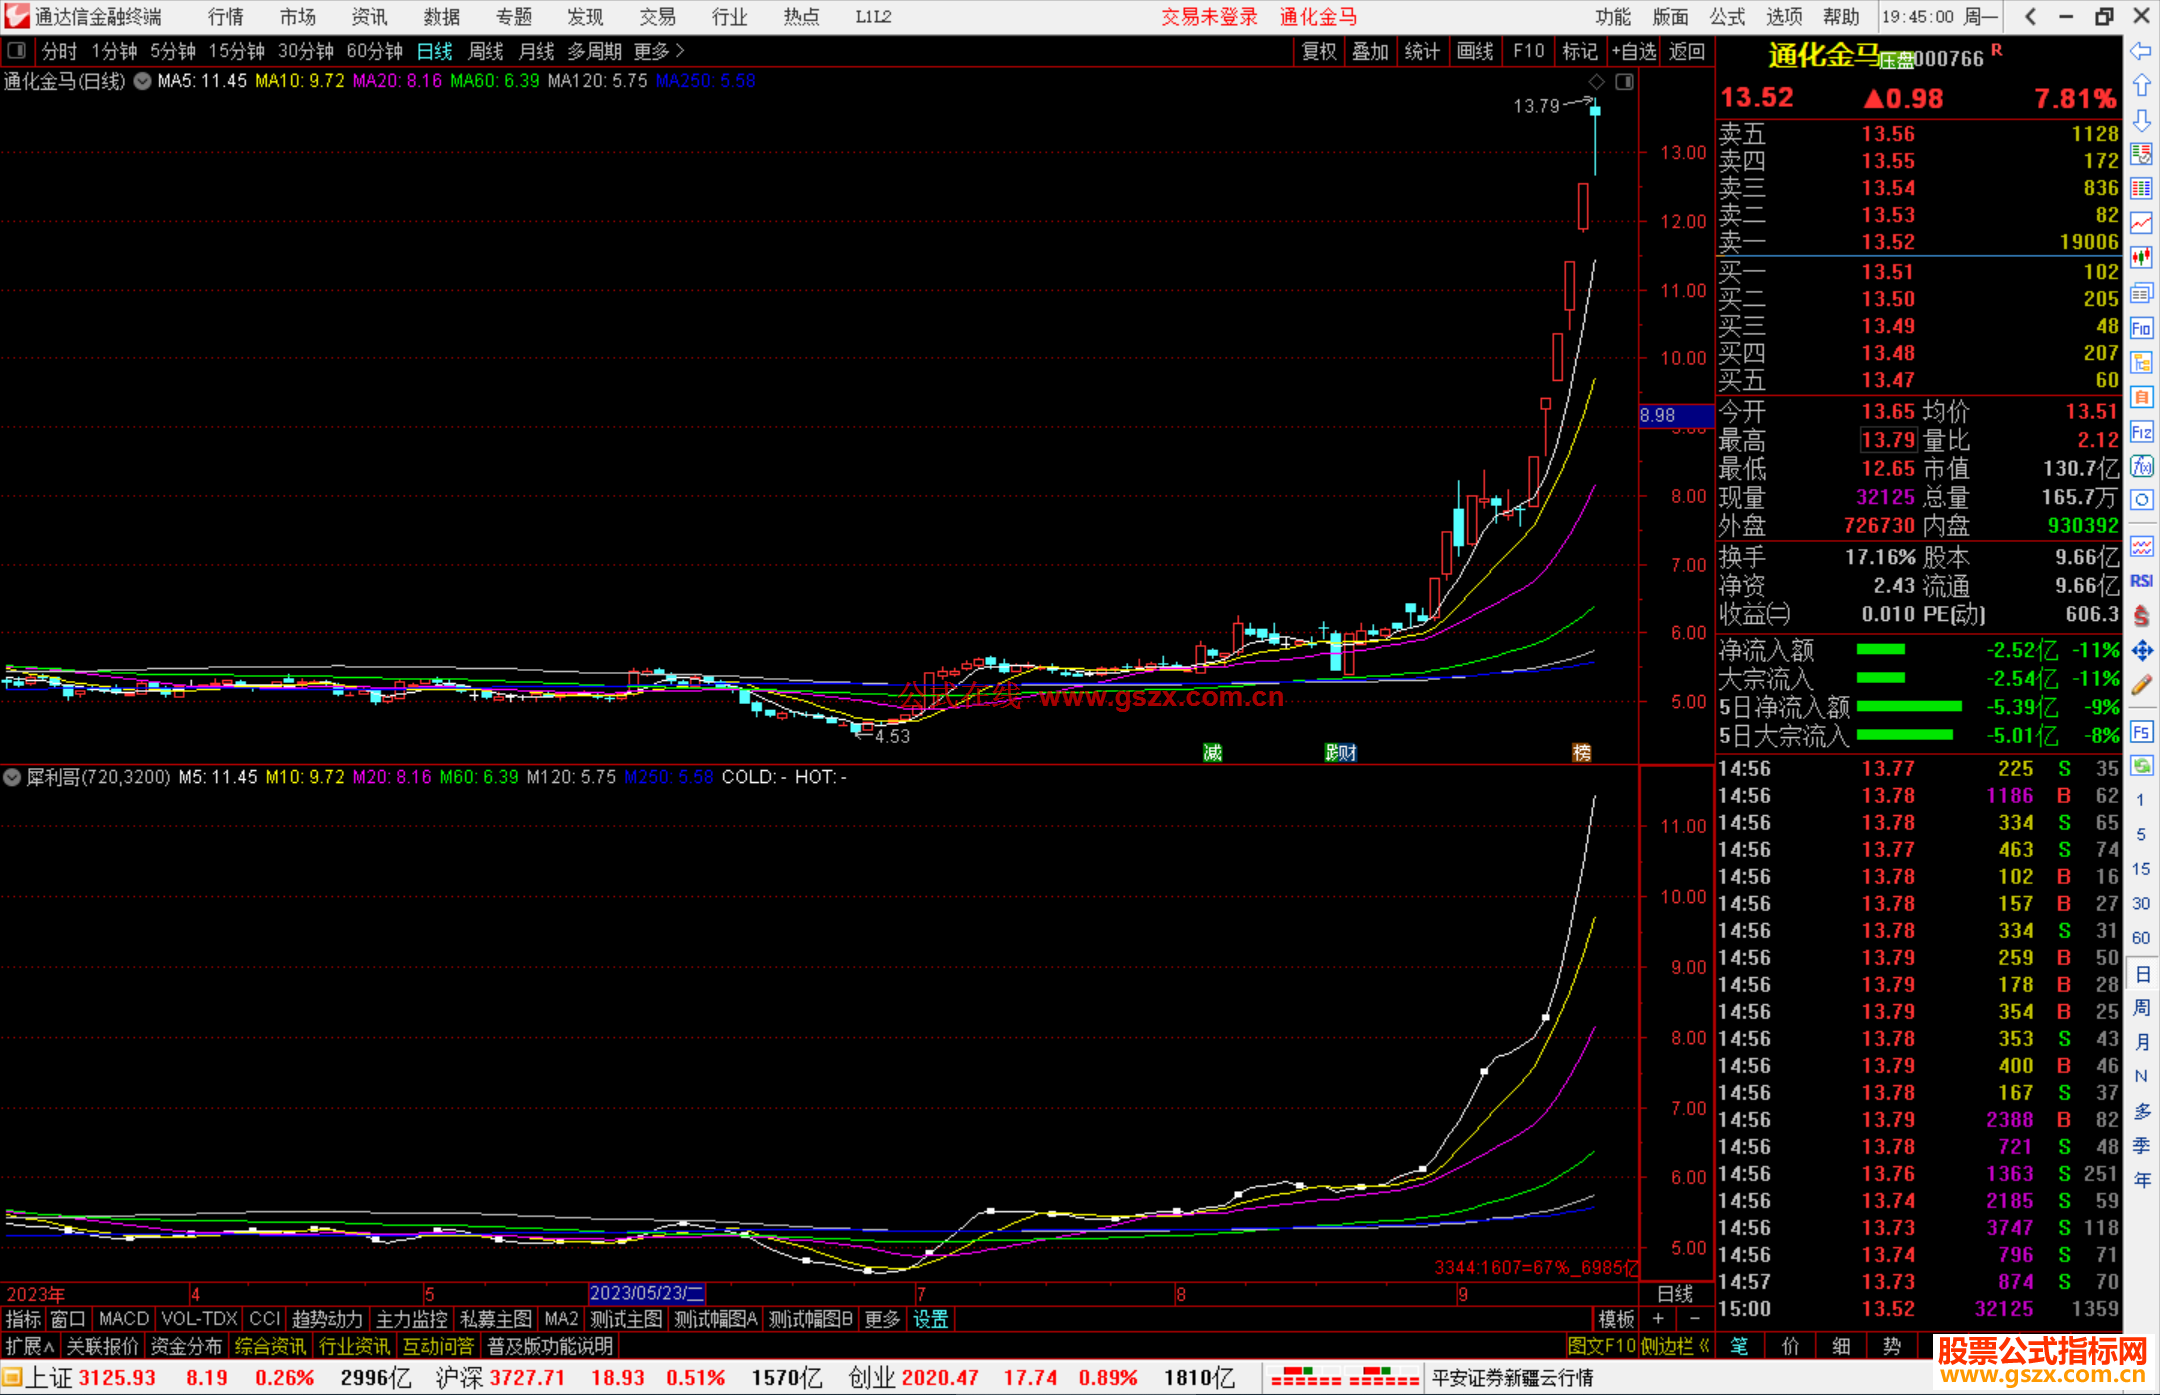
Task: Click the blue down arrow sidebar icon
Action: pos(2141,121)
